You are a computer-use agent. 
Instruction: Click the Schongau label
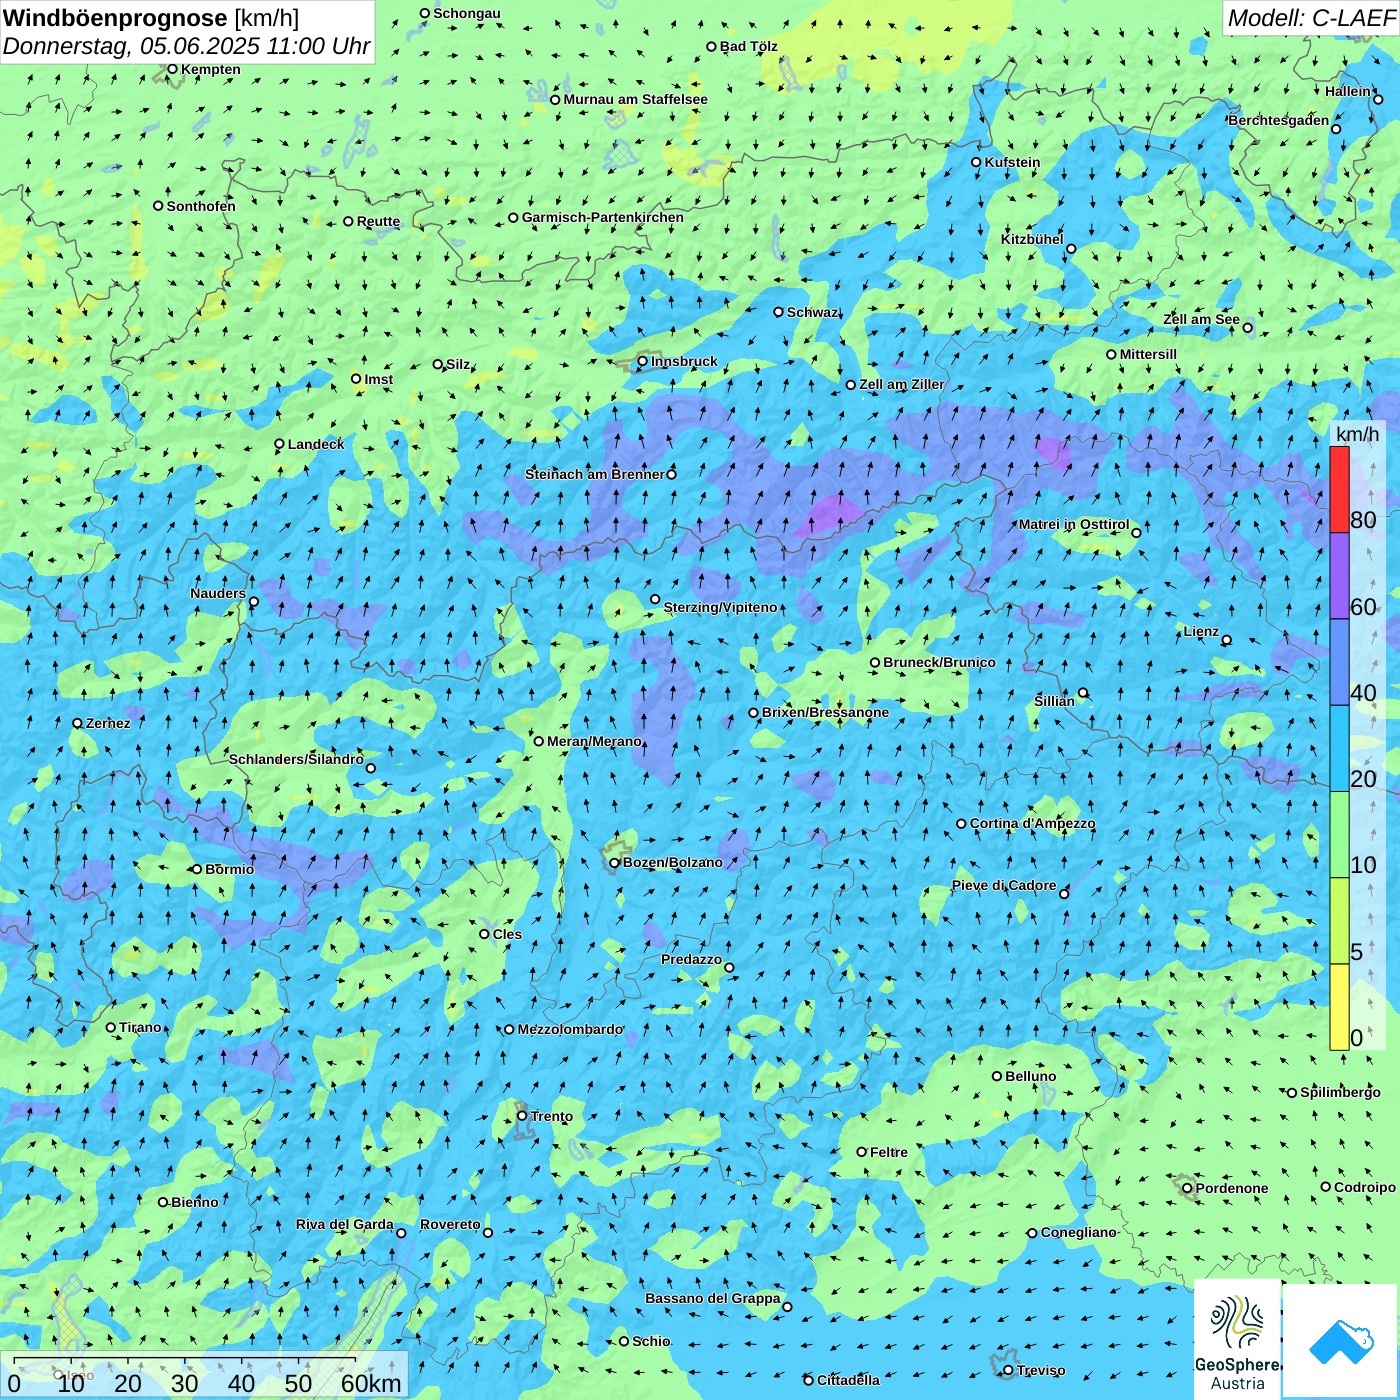[x=467, y=13]
